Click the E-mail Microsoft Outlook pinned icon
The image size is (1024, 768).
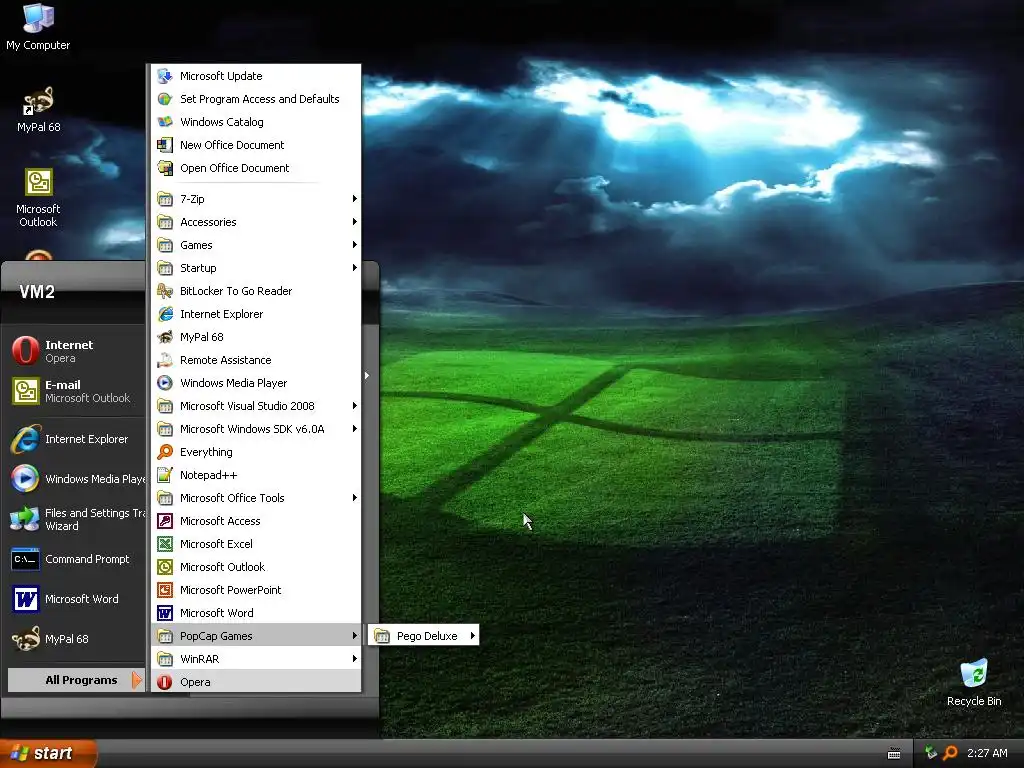[25, 391]
